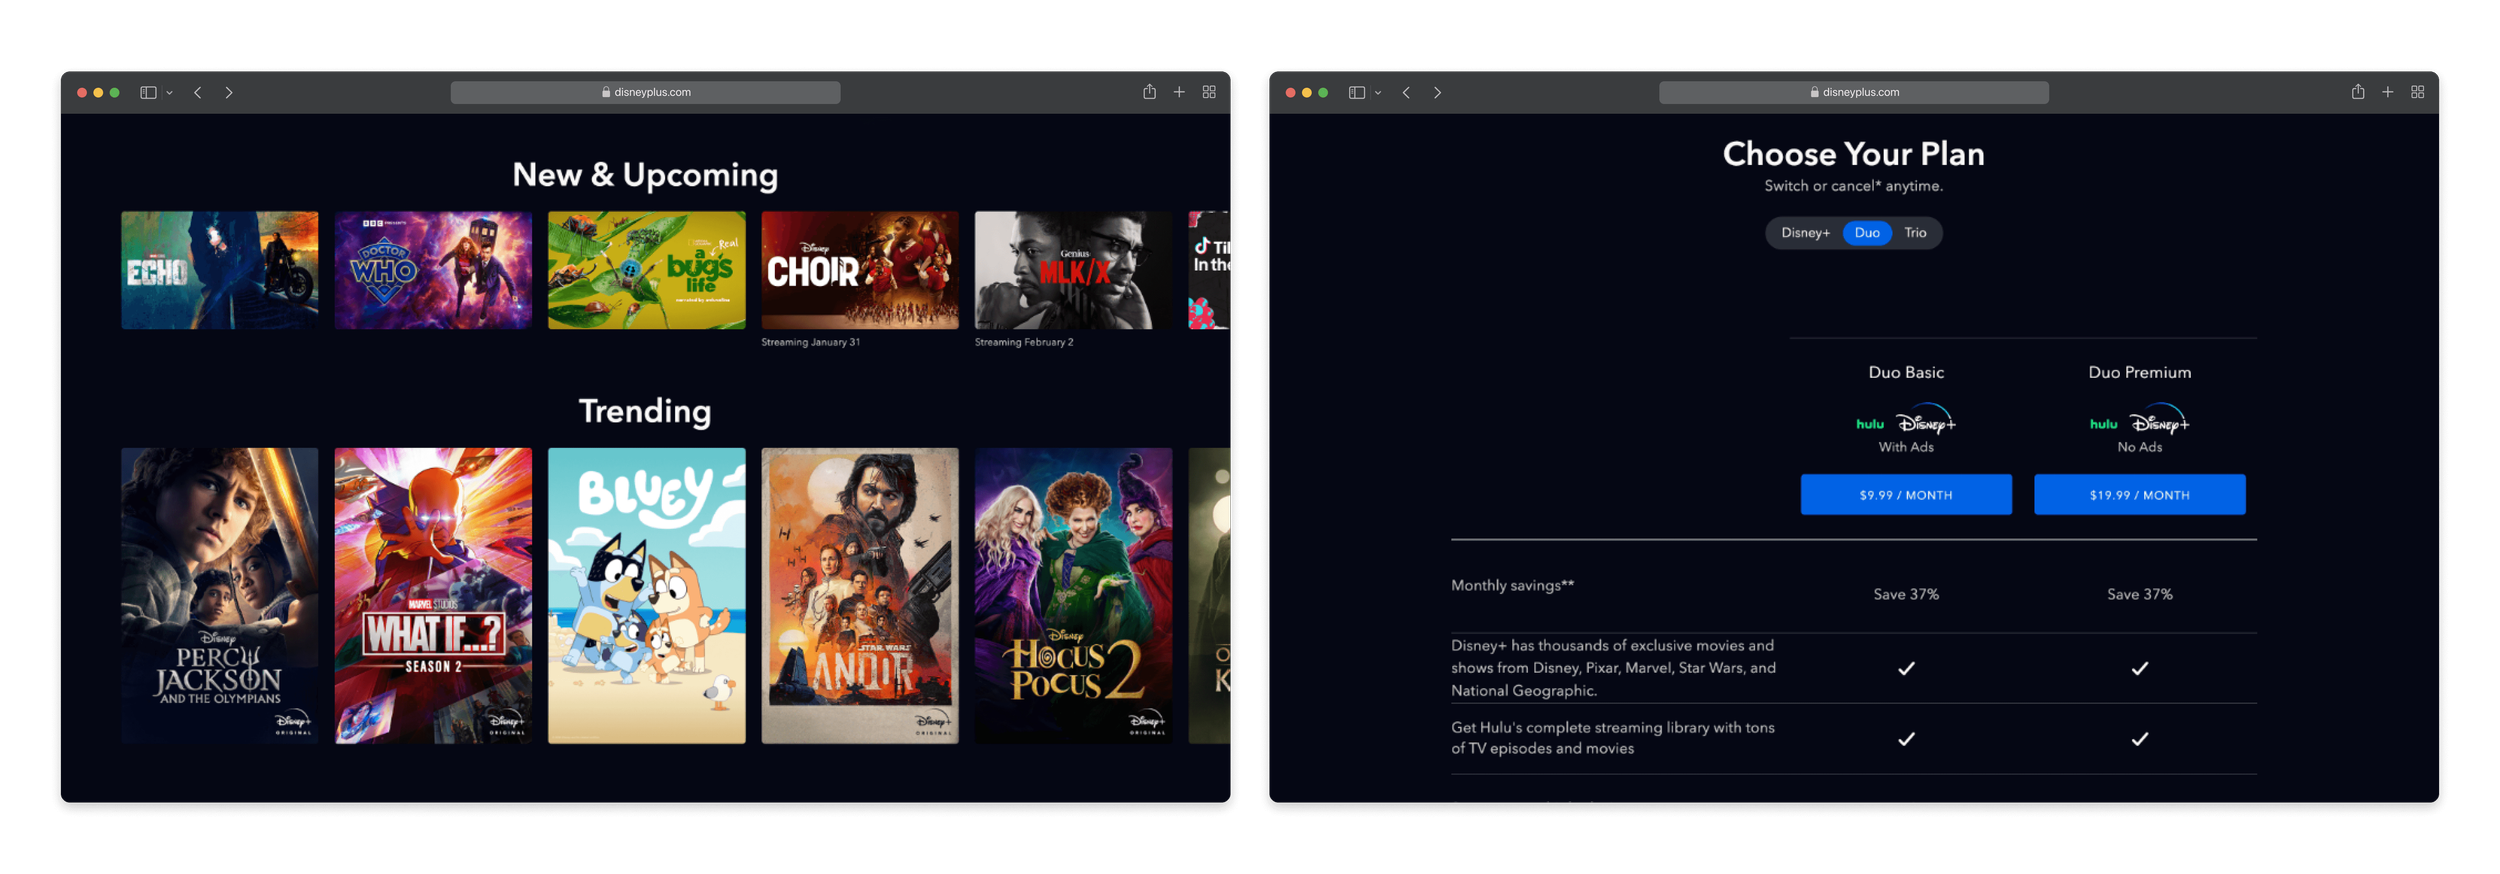This screenshot has height=874, width=2500.
Task: Select the Trio plan tab
Action: (1915, 233)
